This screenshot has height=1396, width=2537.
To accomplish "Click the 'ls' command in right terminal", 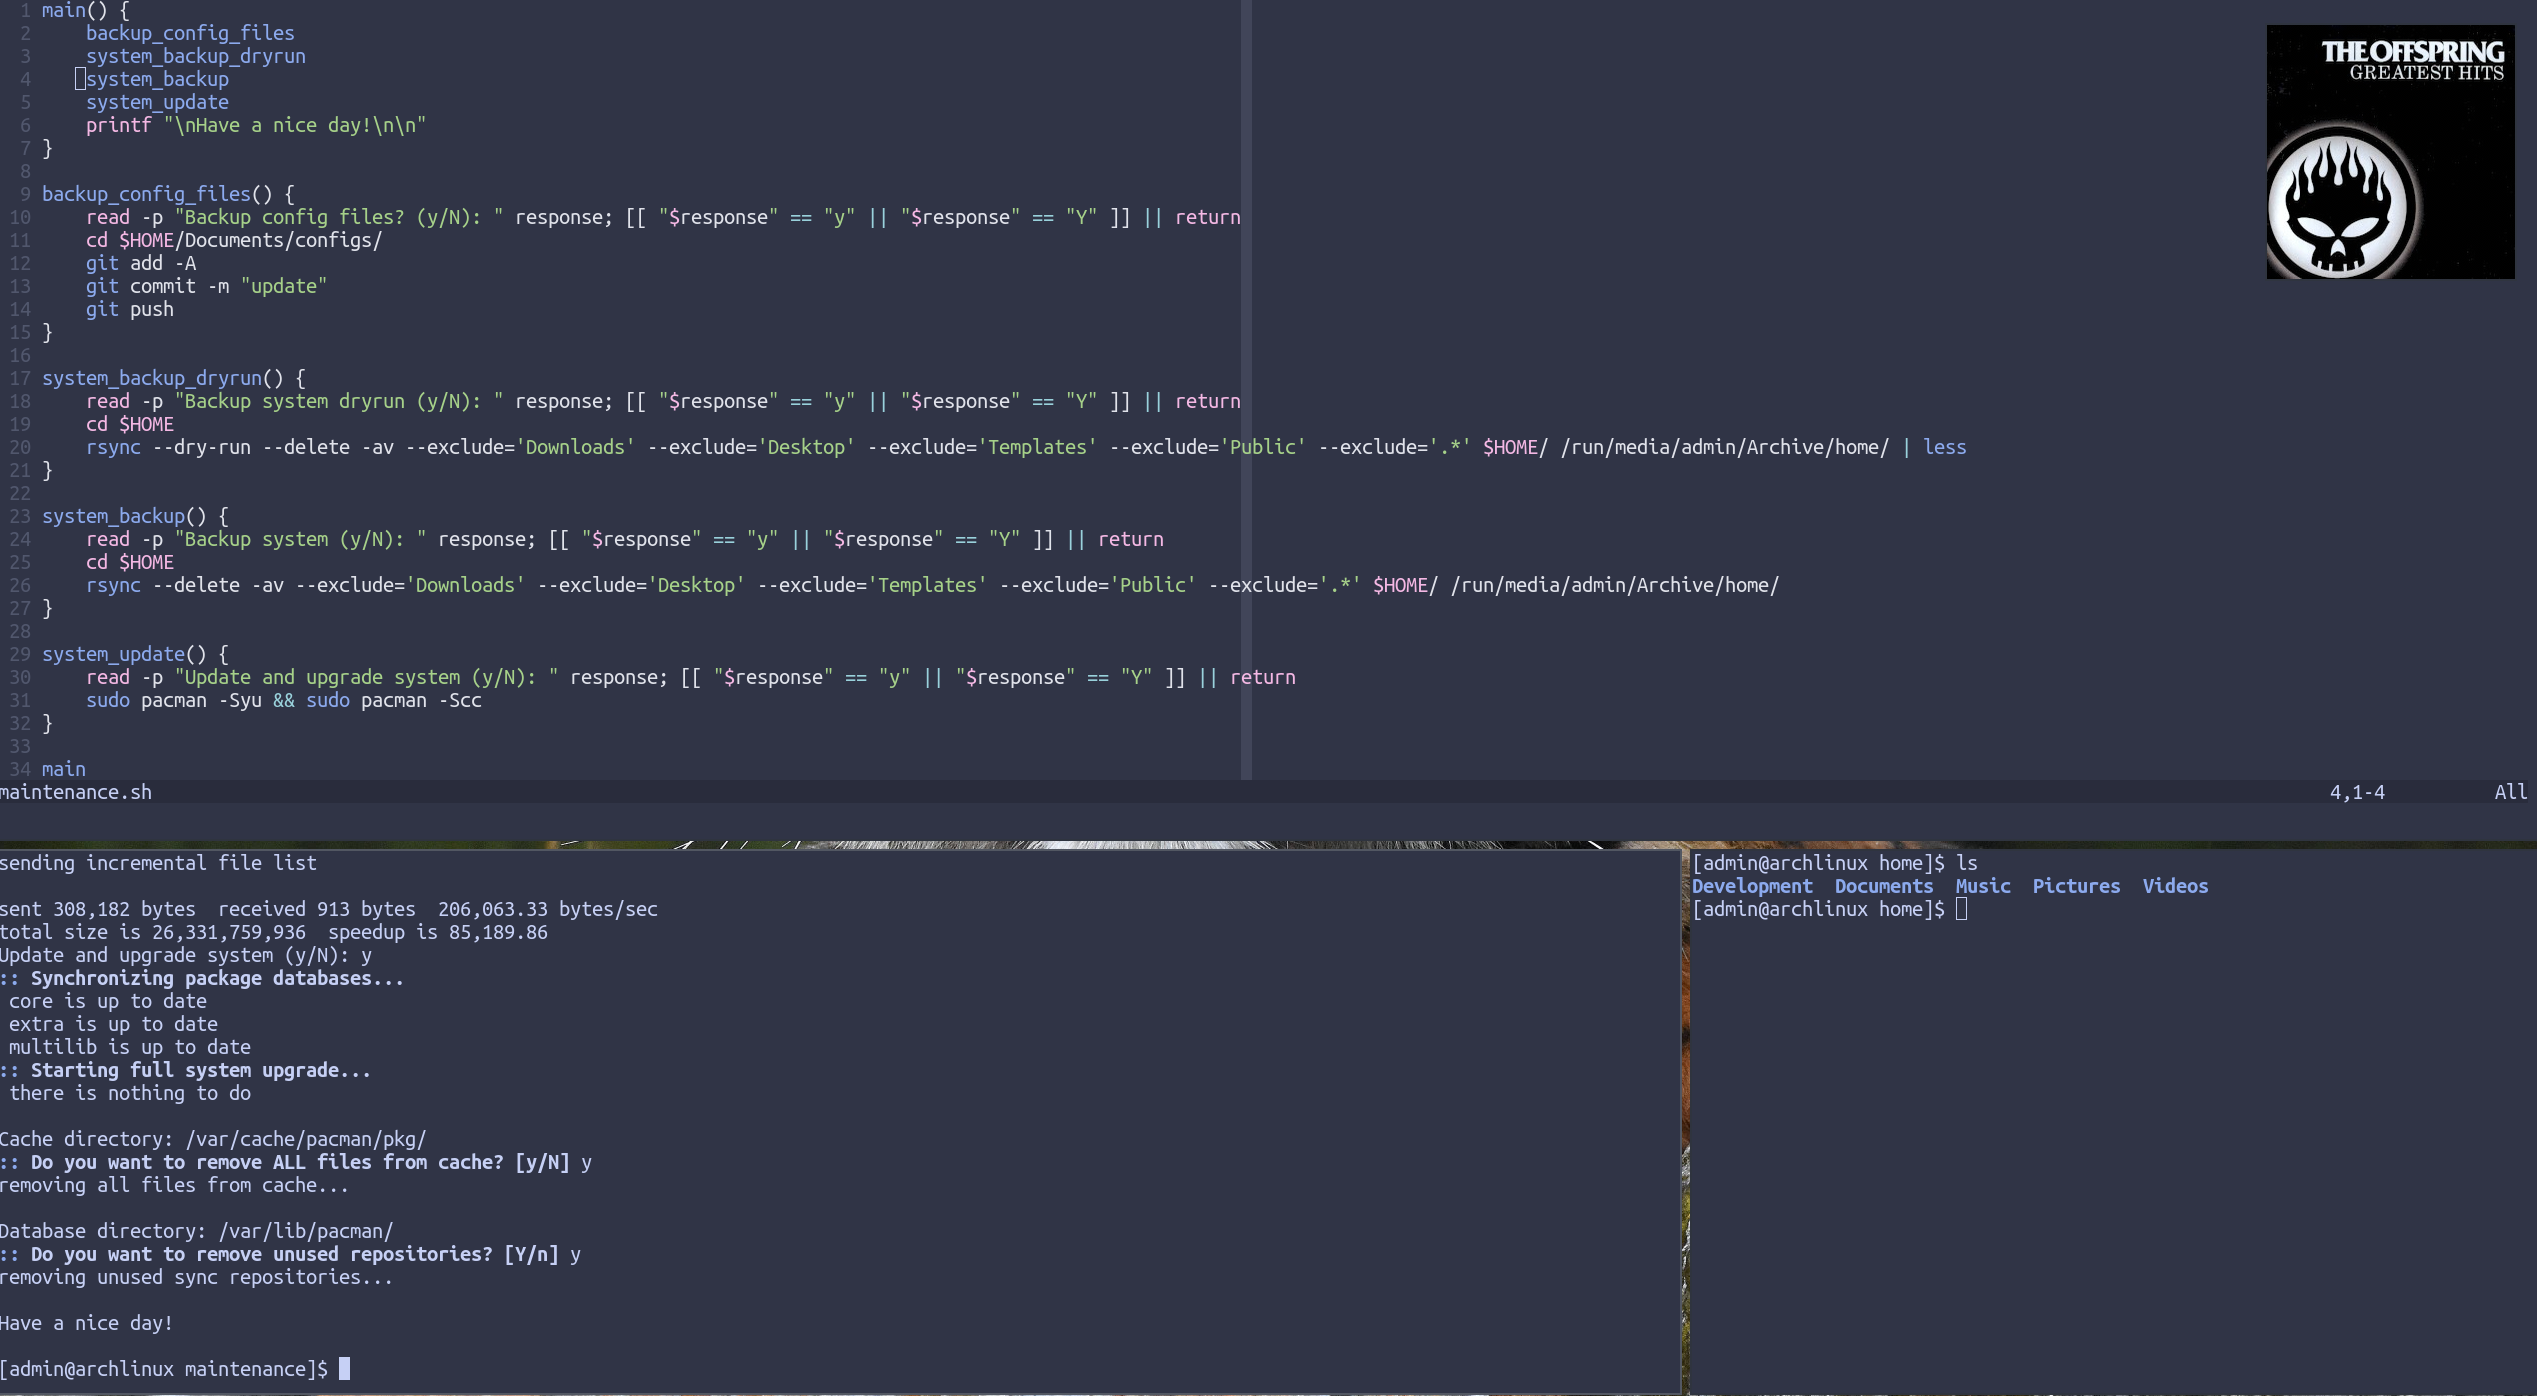I will coord(1967,863).
